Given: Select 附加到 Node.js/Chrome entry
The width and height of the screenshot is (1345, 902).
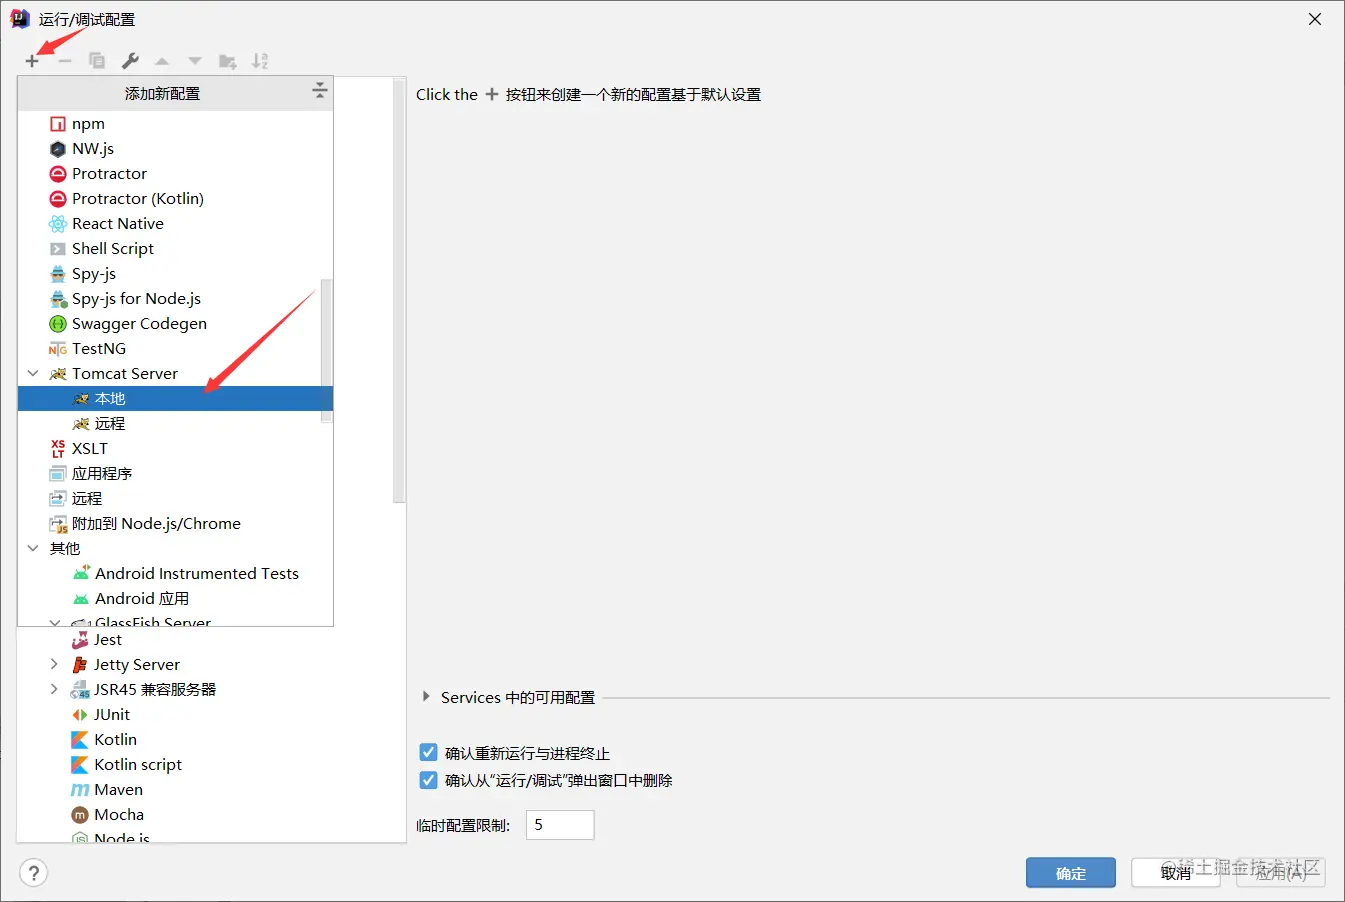Looking at the screenshot, I should coord(175,524).
